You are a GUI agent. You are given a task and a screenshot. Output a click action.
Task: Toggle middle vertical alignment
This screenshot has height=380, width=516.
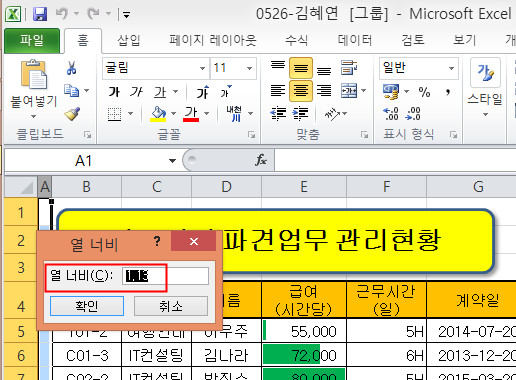[301, 68]
